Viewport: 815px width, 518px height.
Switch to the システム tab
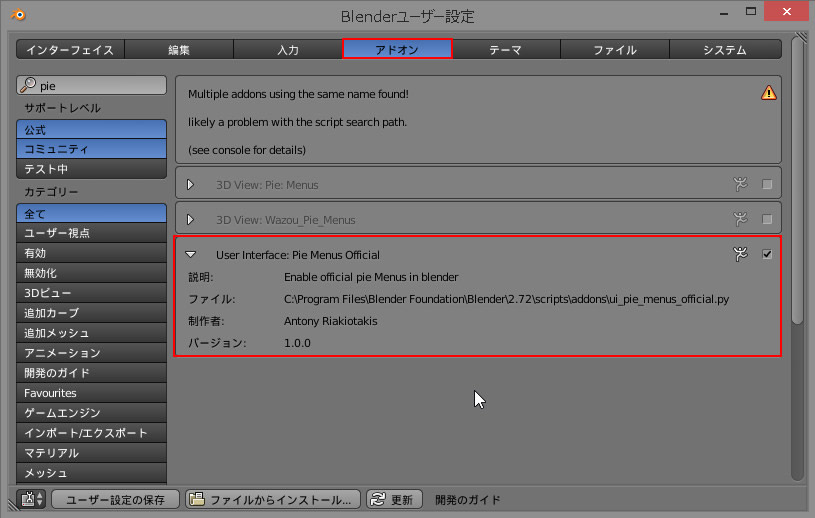coord(726,49)
